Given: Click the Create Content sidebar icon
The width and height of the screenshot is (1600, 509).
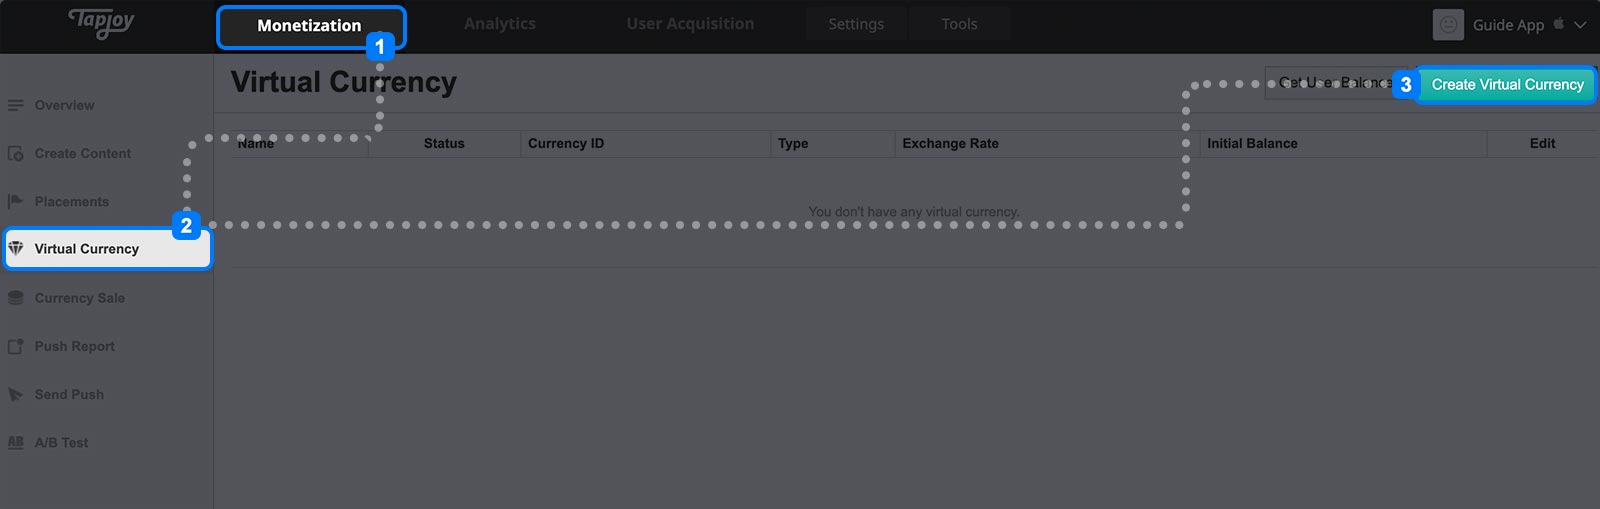Looking at the screenshot, I should [16, 153].
